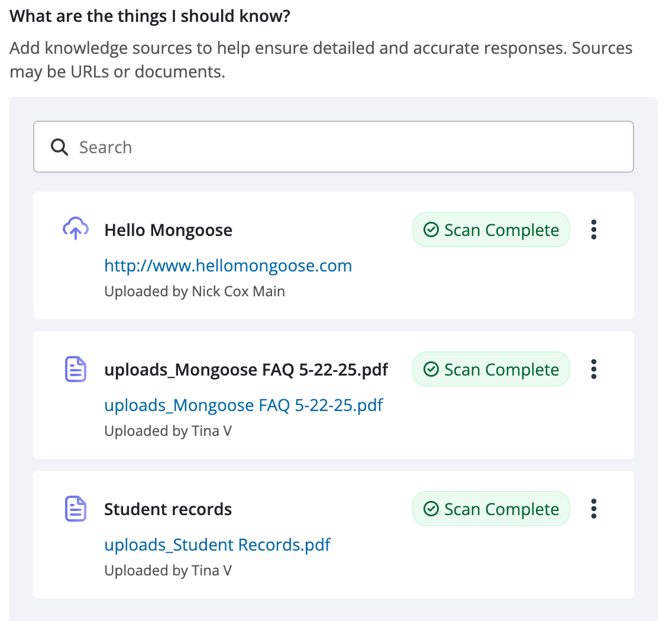Open the http://www.hellomongoose.com link
Viewport: 666px width, 621px height.
[228, 266]
